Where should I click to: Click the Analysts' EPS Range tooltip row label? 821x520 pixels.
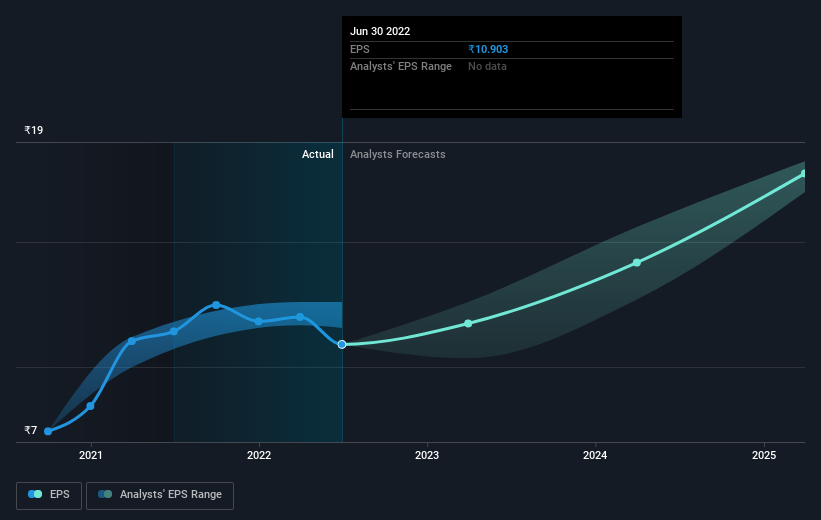pos(401,67)
